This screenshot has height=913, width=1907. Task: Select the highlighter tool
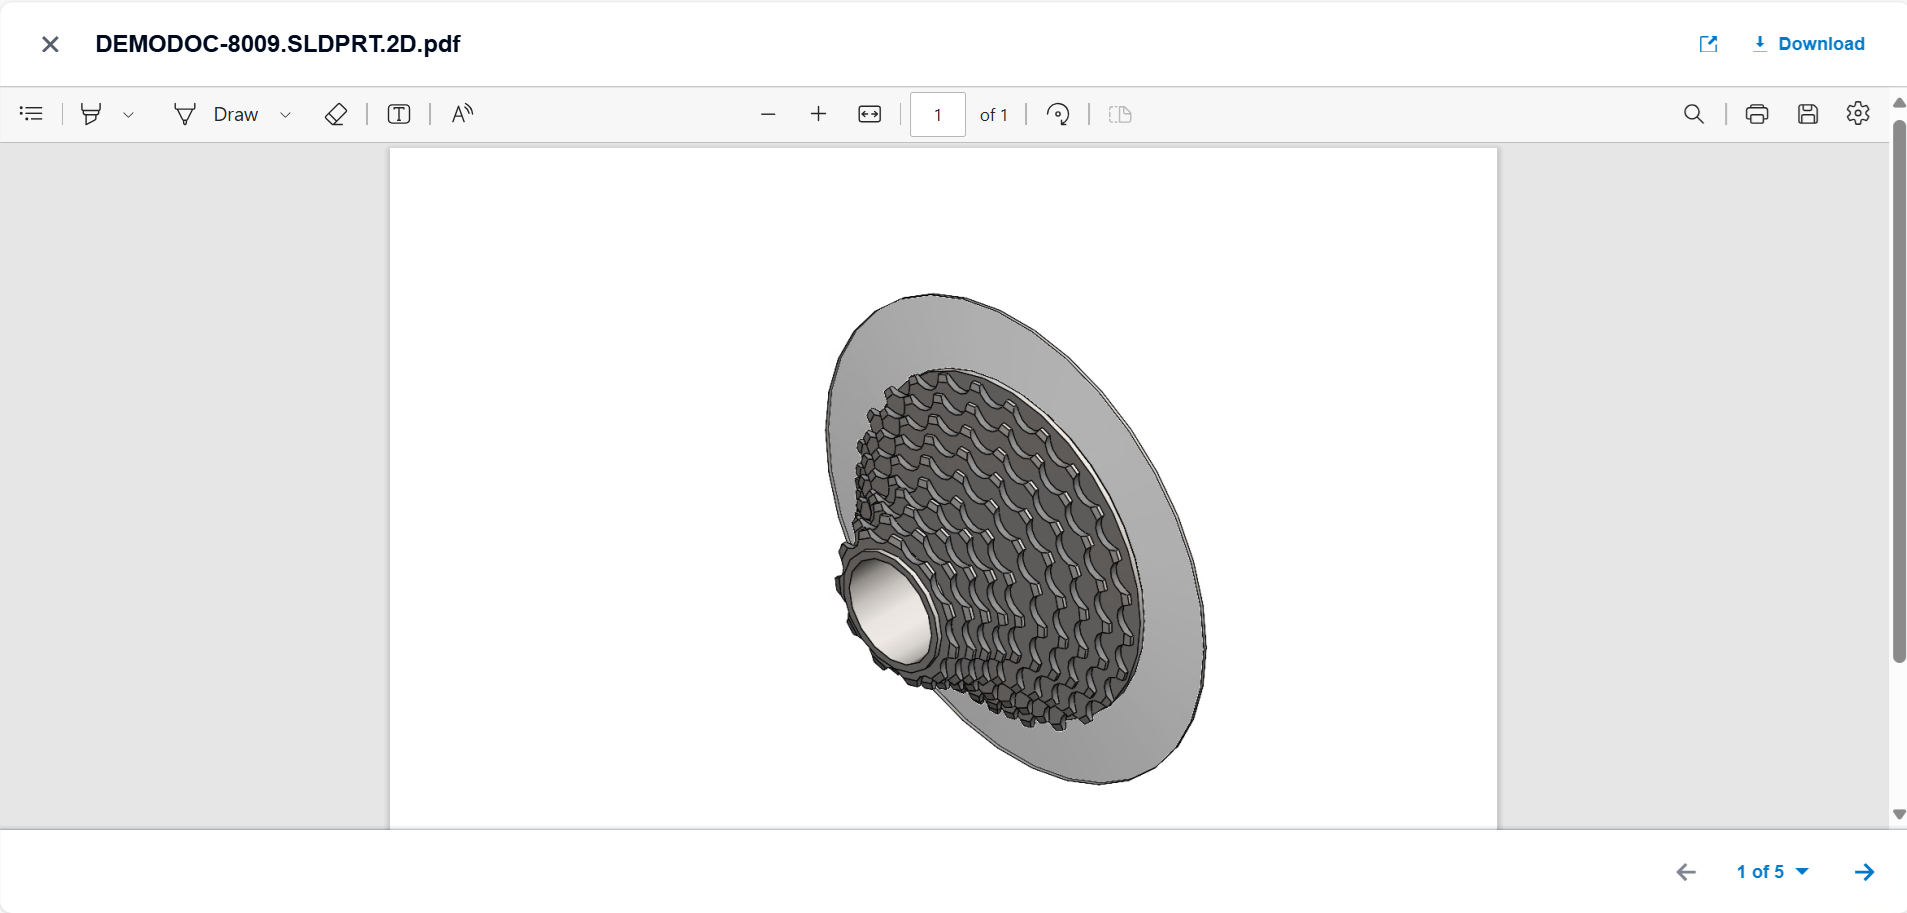(91, 114)
